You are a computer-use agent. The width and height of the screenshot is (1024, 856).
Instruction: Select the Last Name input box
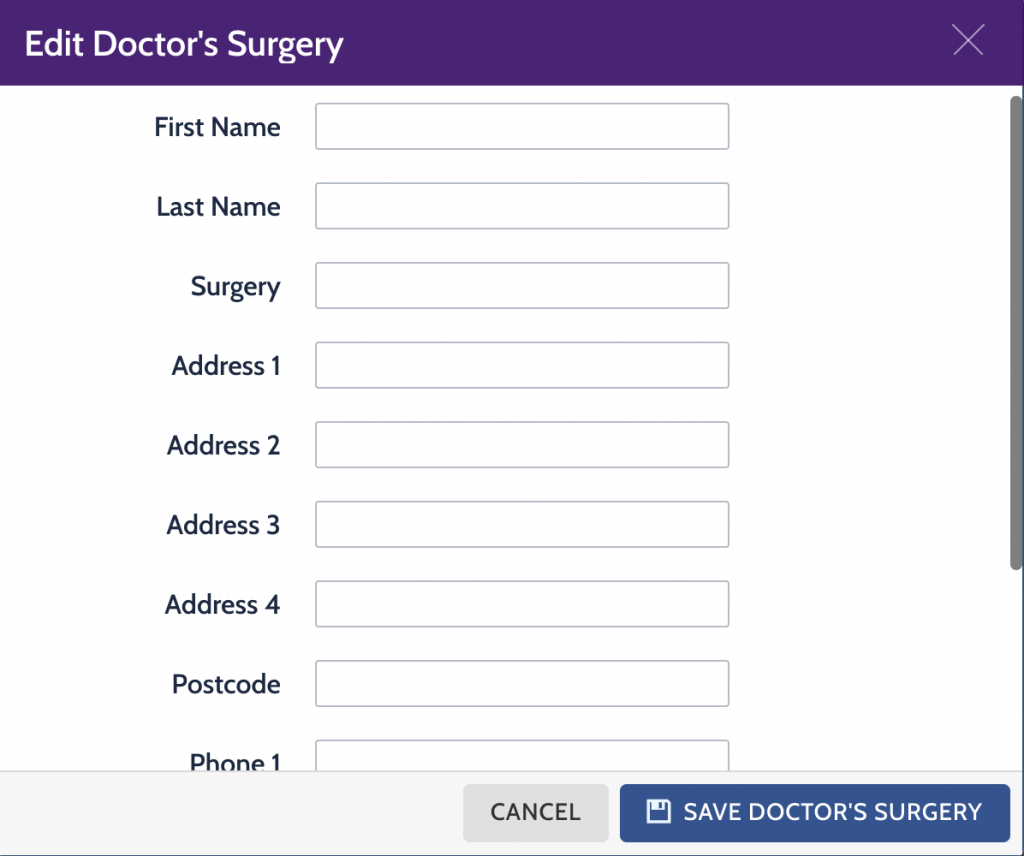(x=522, y=206)
